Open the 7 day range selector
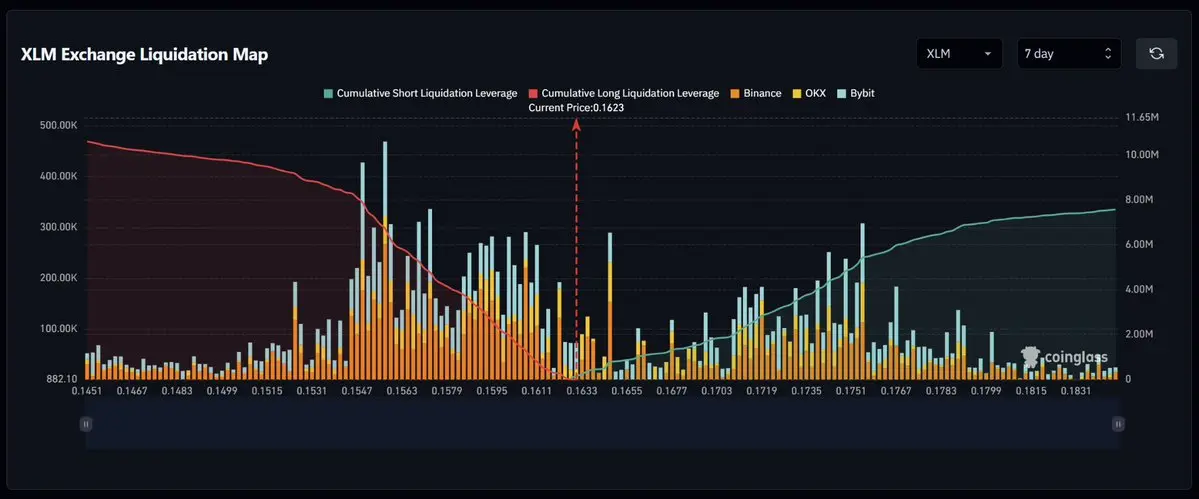Screen dimensions: 1199x499 tap(1069, 53)
